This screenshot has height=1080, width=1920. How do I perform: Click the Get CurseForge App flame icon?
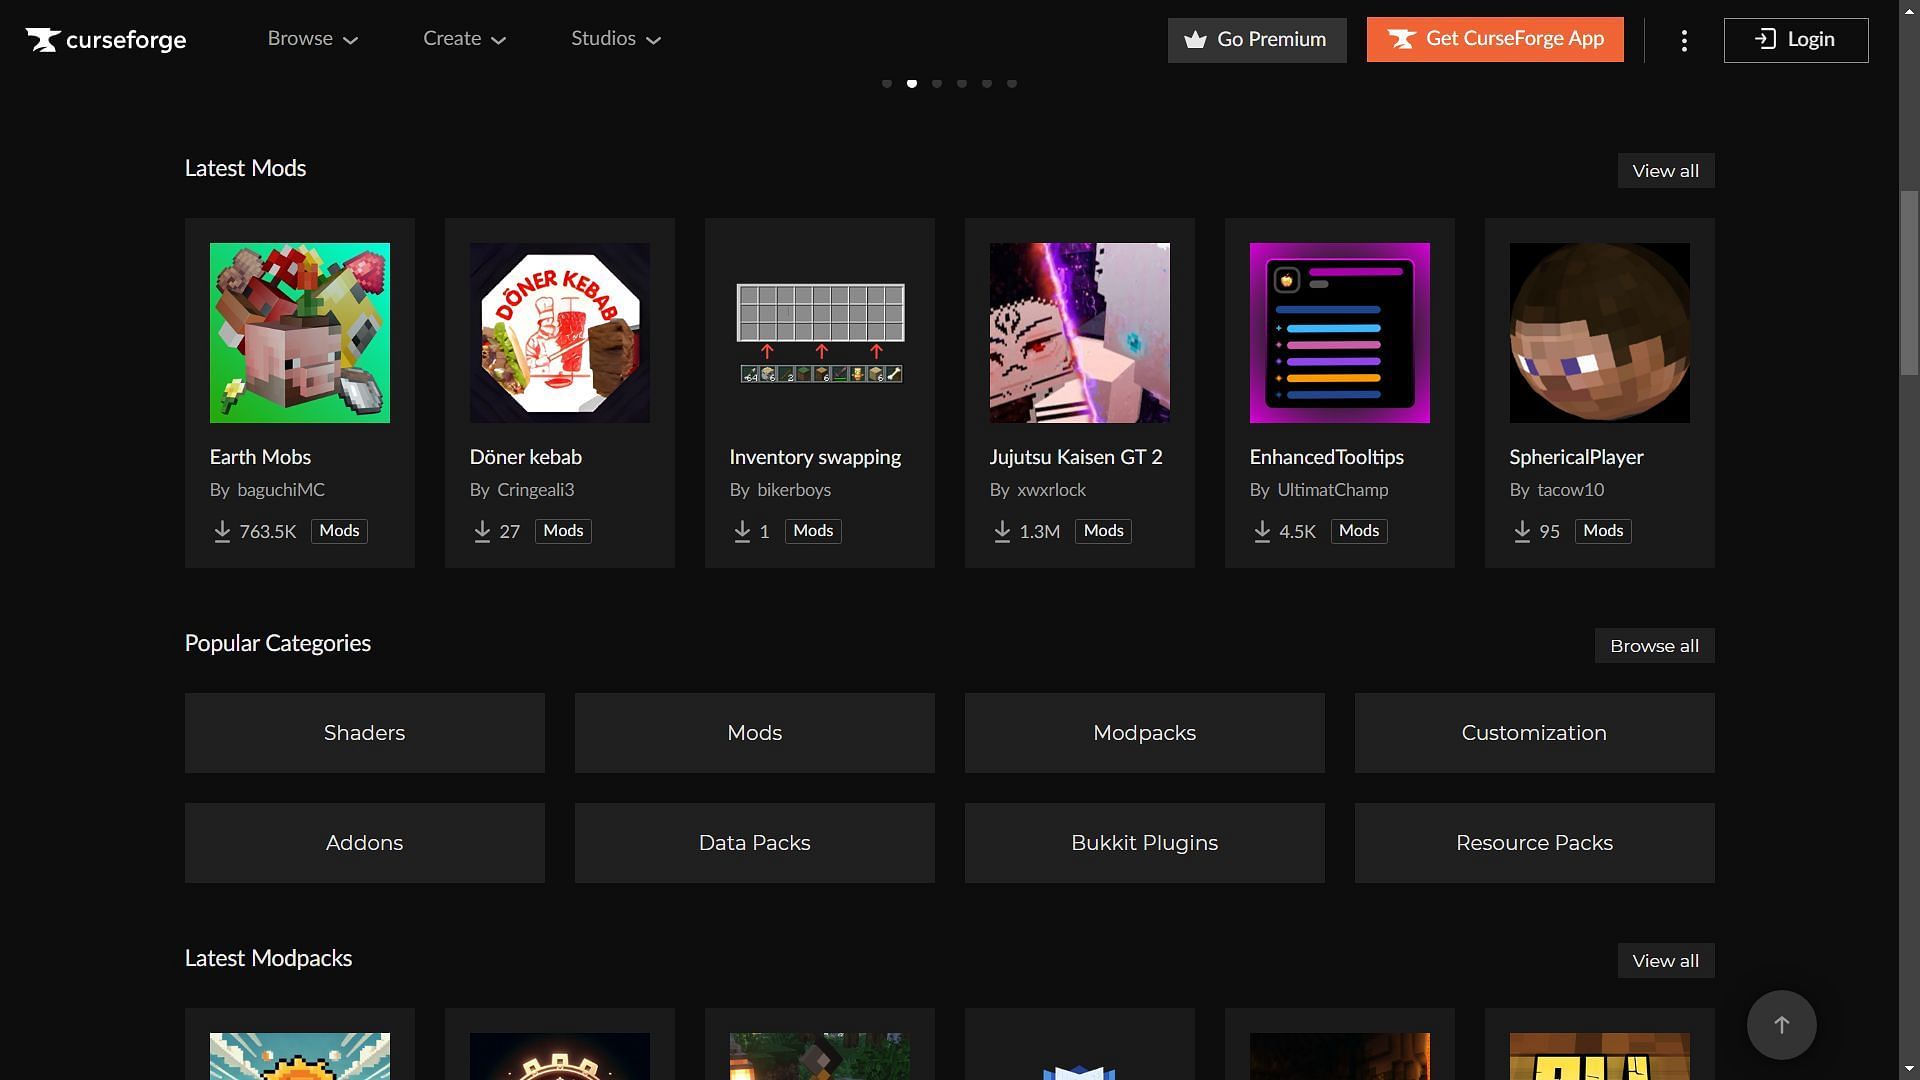(1400, 40)
